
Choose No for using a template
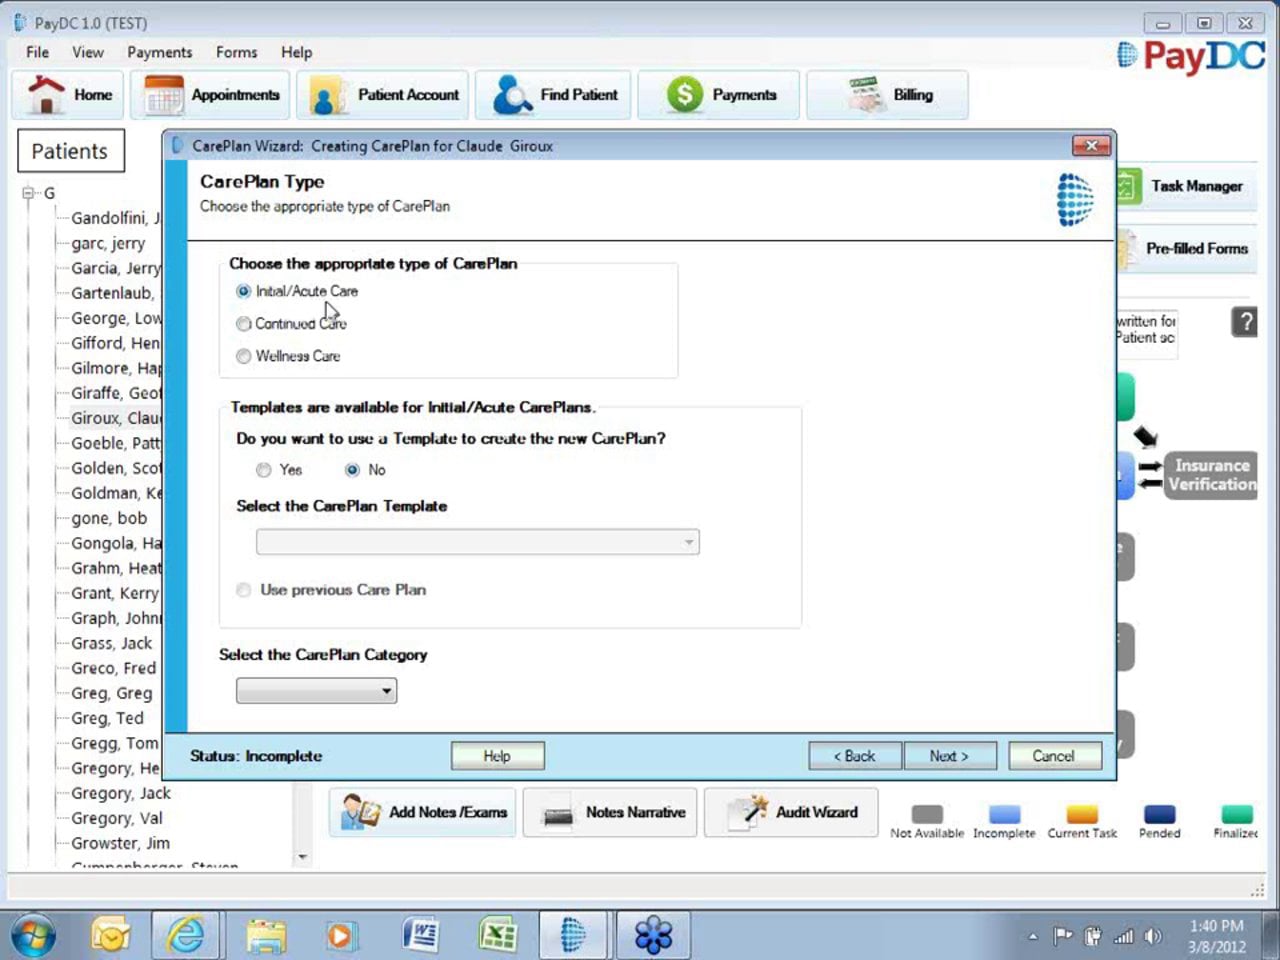tap(365, 470)
